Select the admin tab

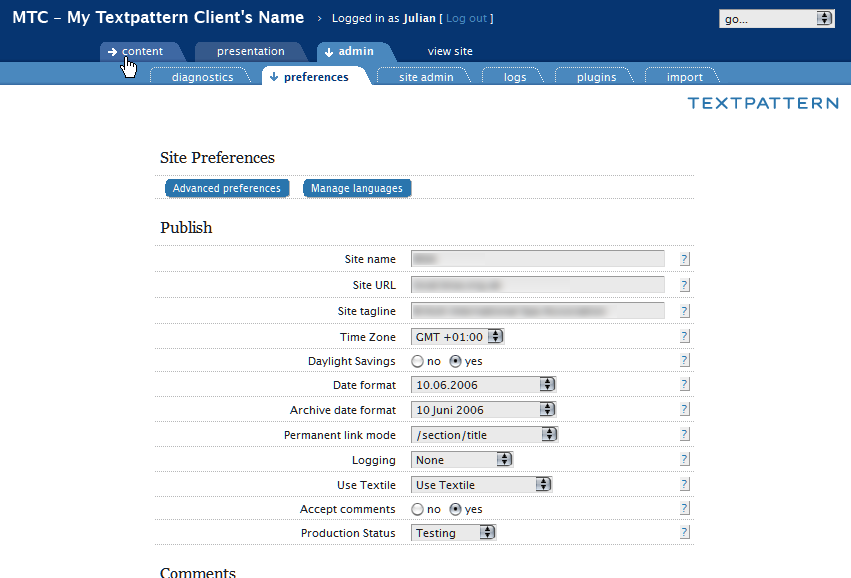pyautogui.click(x=355, y=52)
